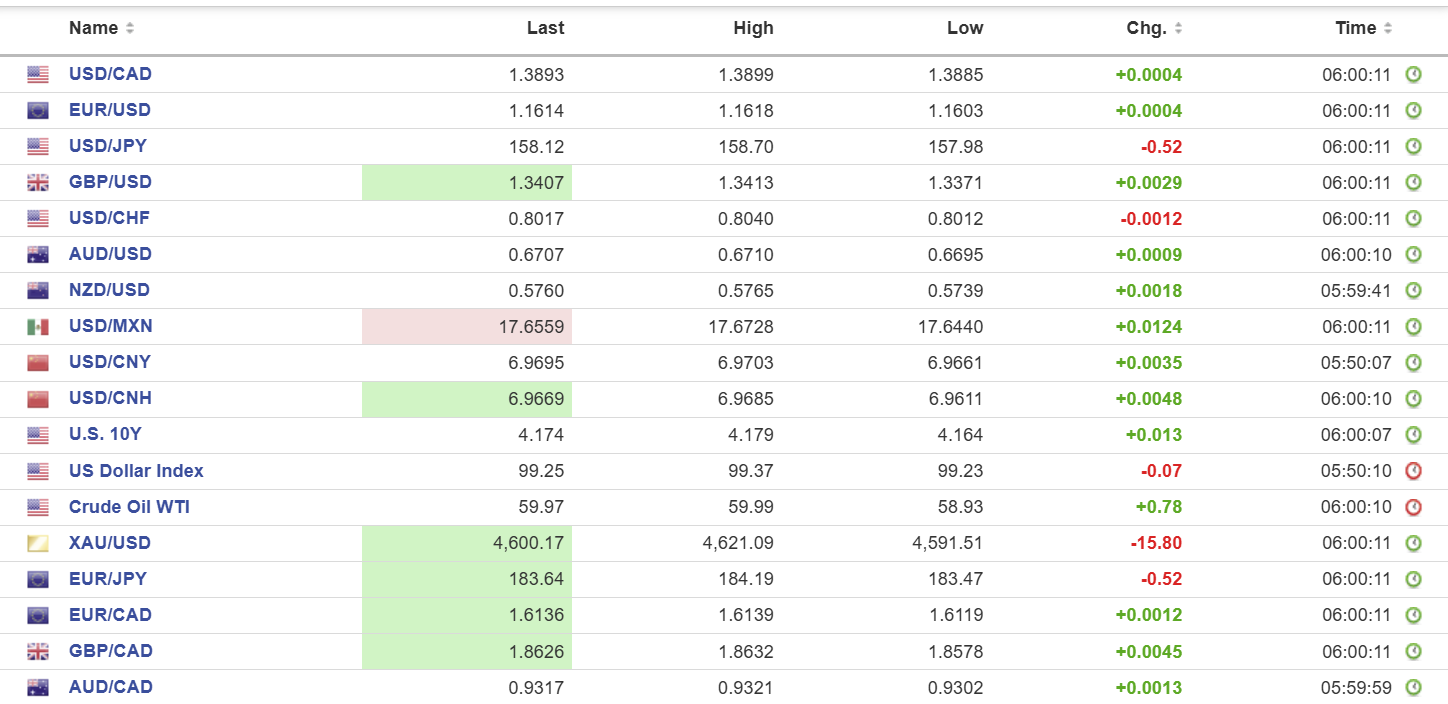The width and height of the screenshot is (1448, 704).
Task: Open the US Dollar Index link
Action: tap(136, 471)
